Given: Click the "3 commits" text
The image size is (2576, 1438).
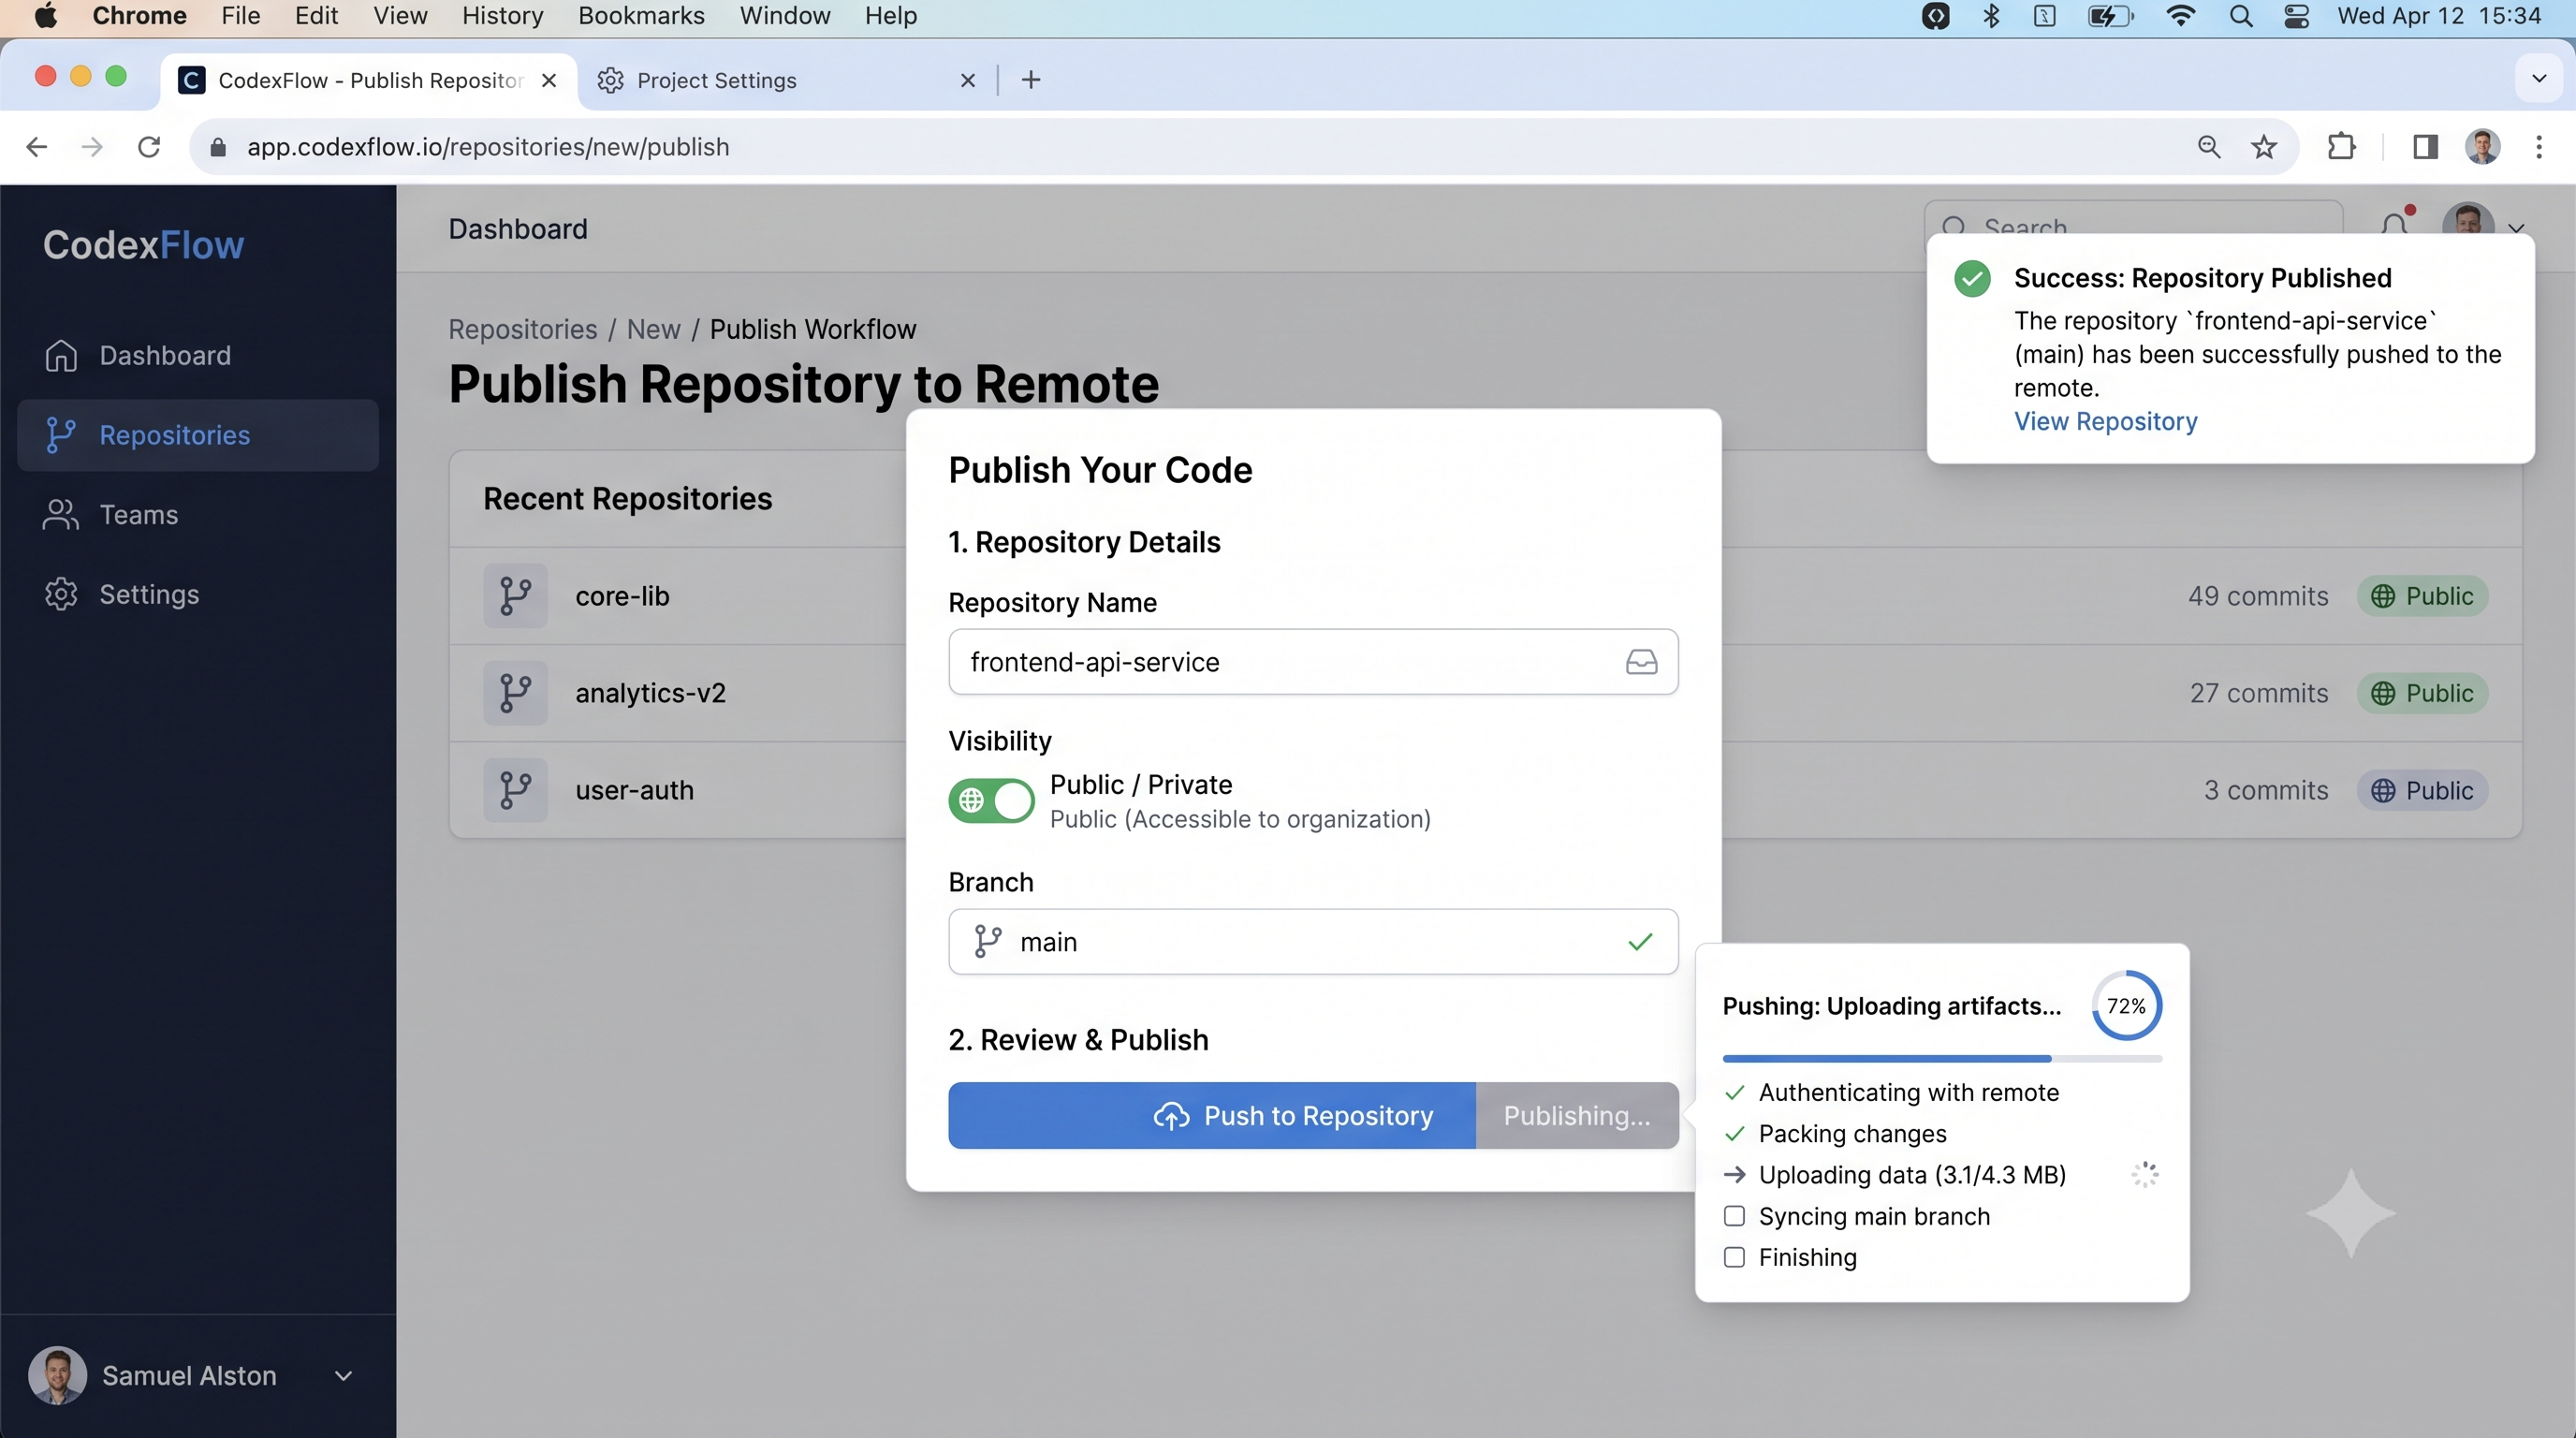Looking at the screenshot, I should pos(2266,790).
